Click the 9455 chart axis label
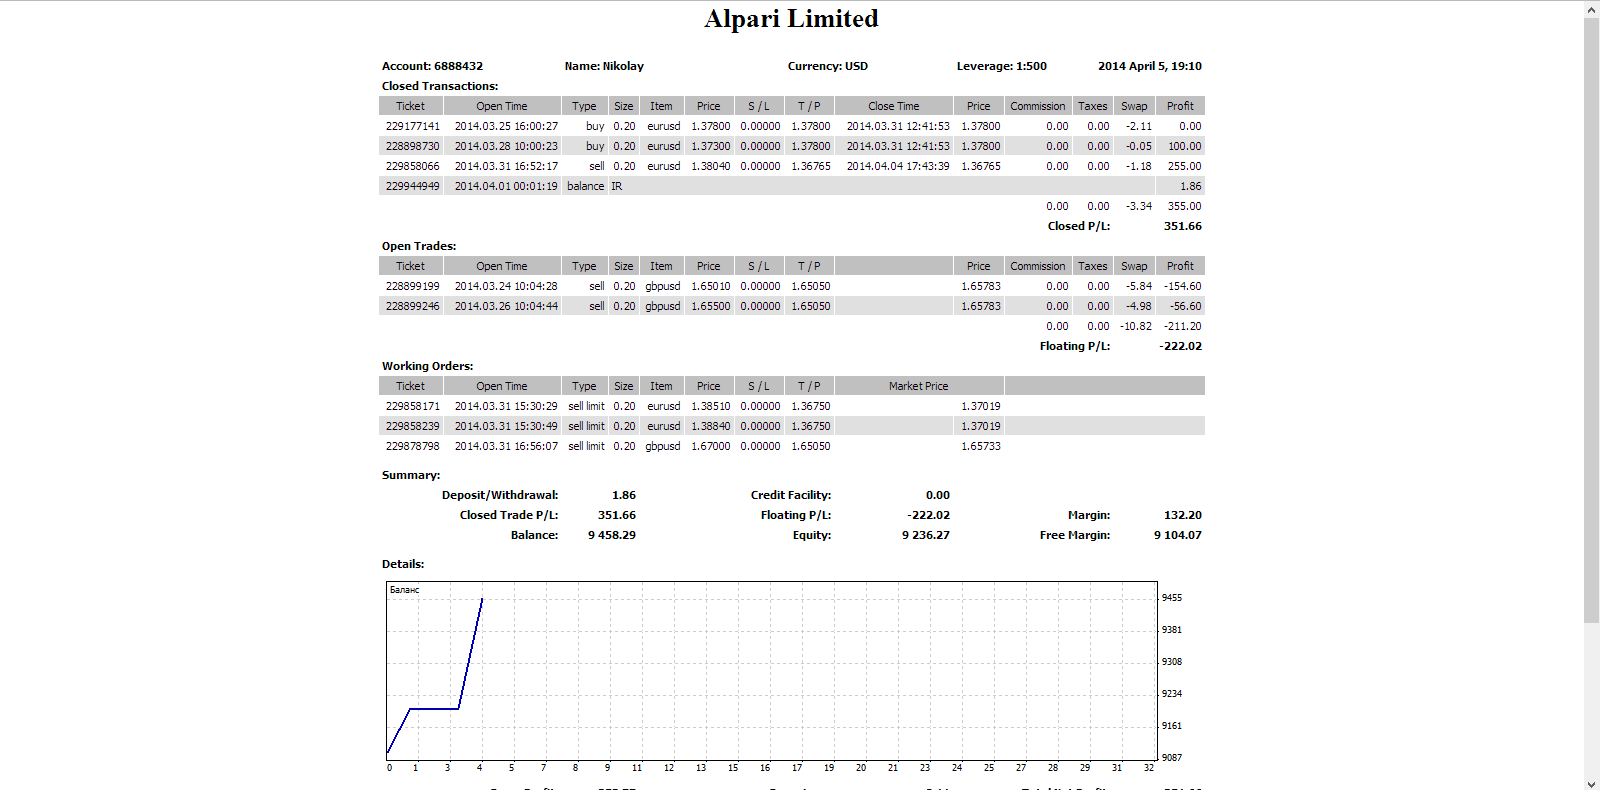This screenshot has height=790, width=1600. click(1172, 598)
